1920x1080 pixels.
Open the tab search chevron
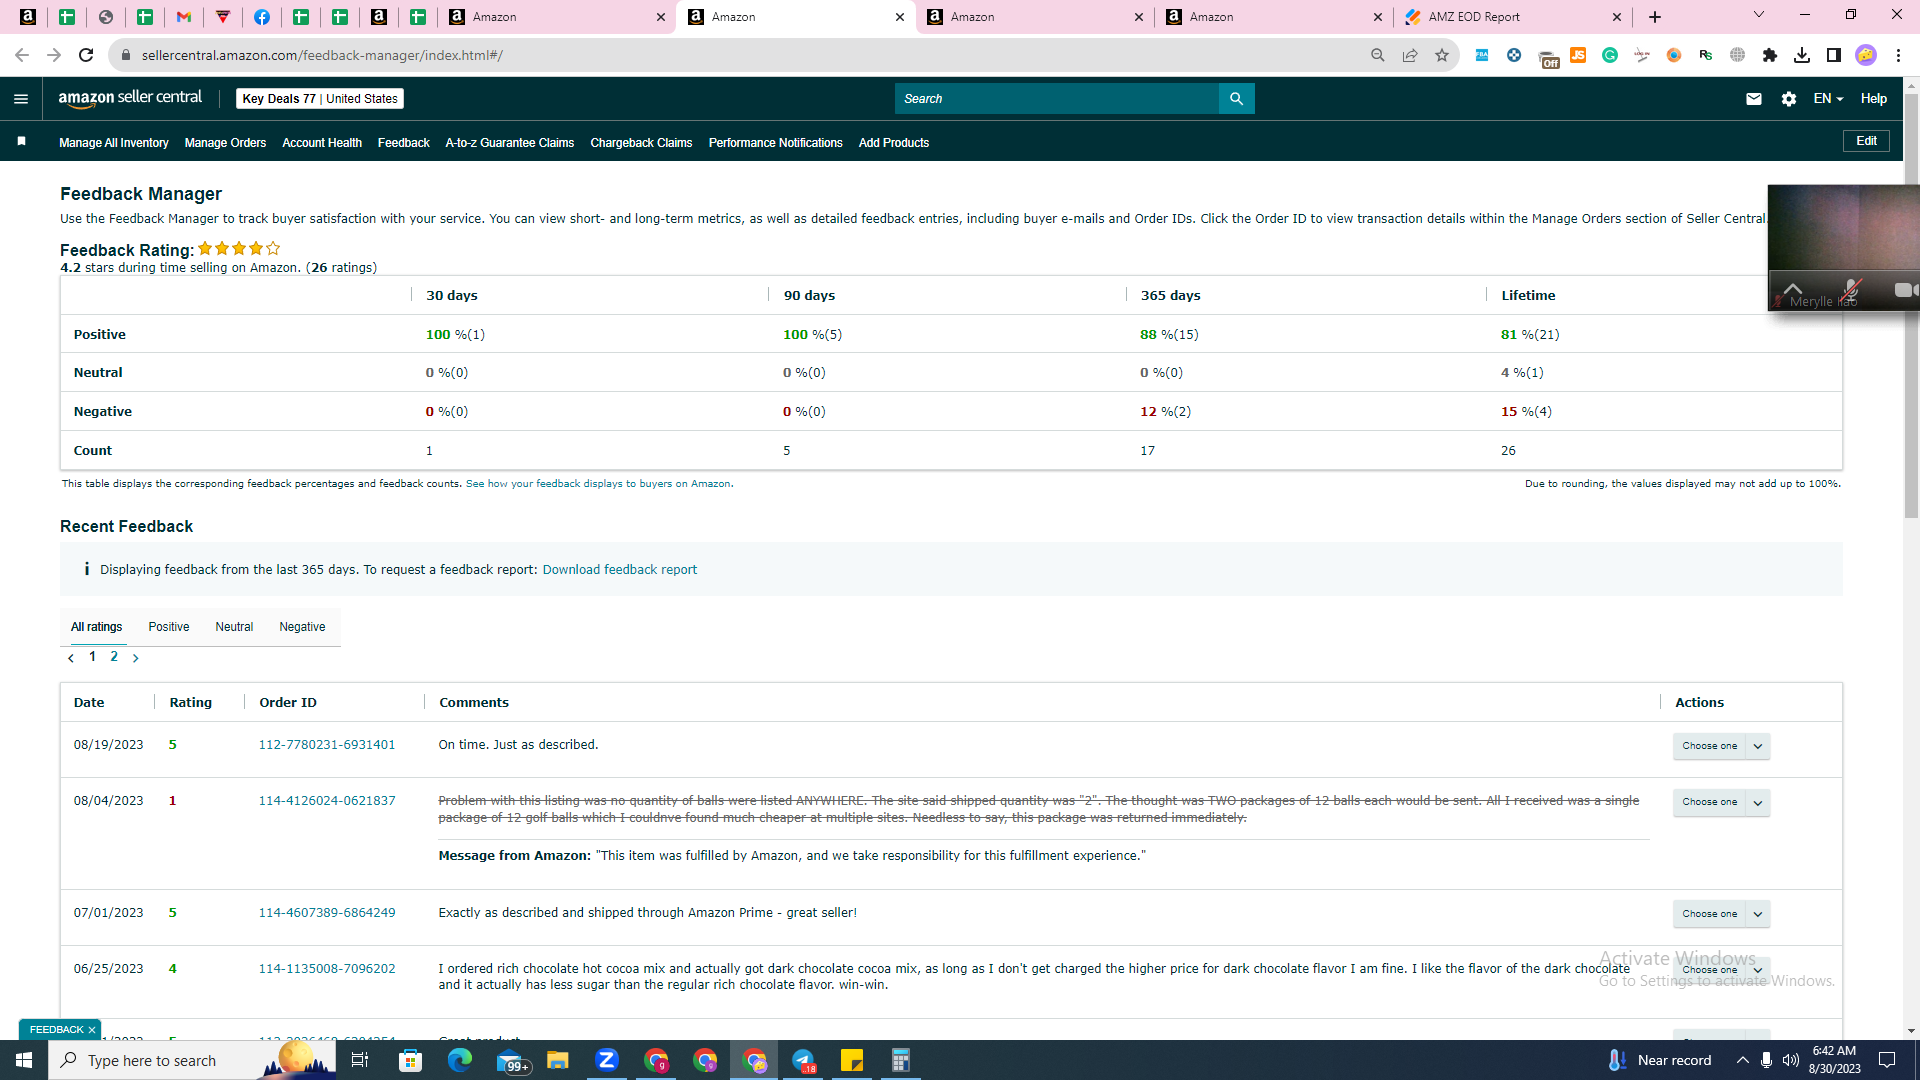1759,15
